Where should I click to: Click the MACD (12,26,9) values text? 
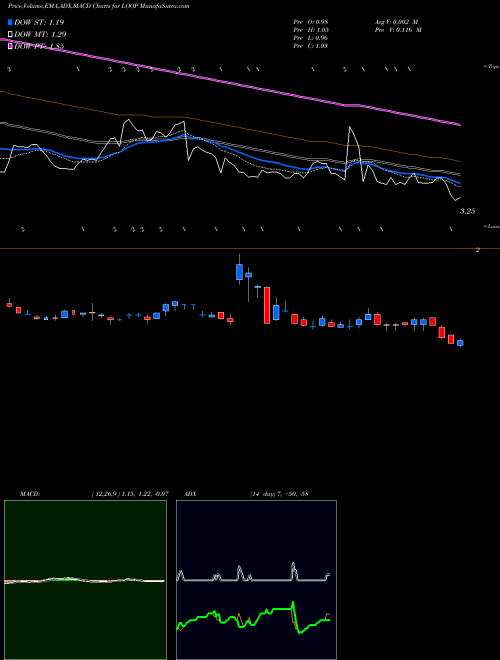click(130, 494)
